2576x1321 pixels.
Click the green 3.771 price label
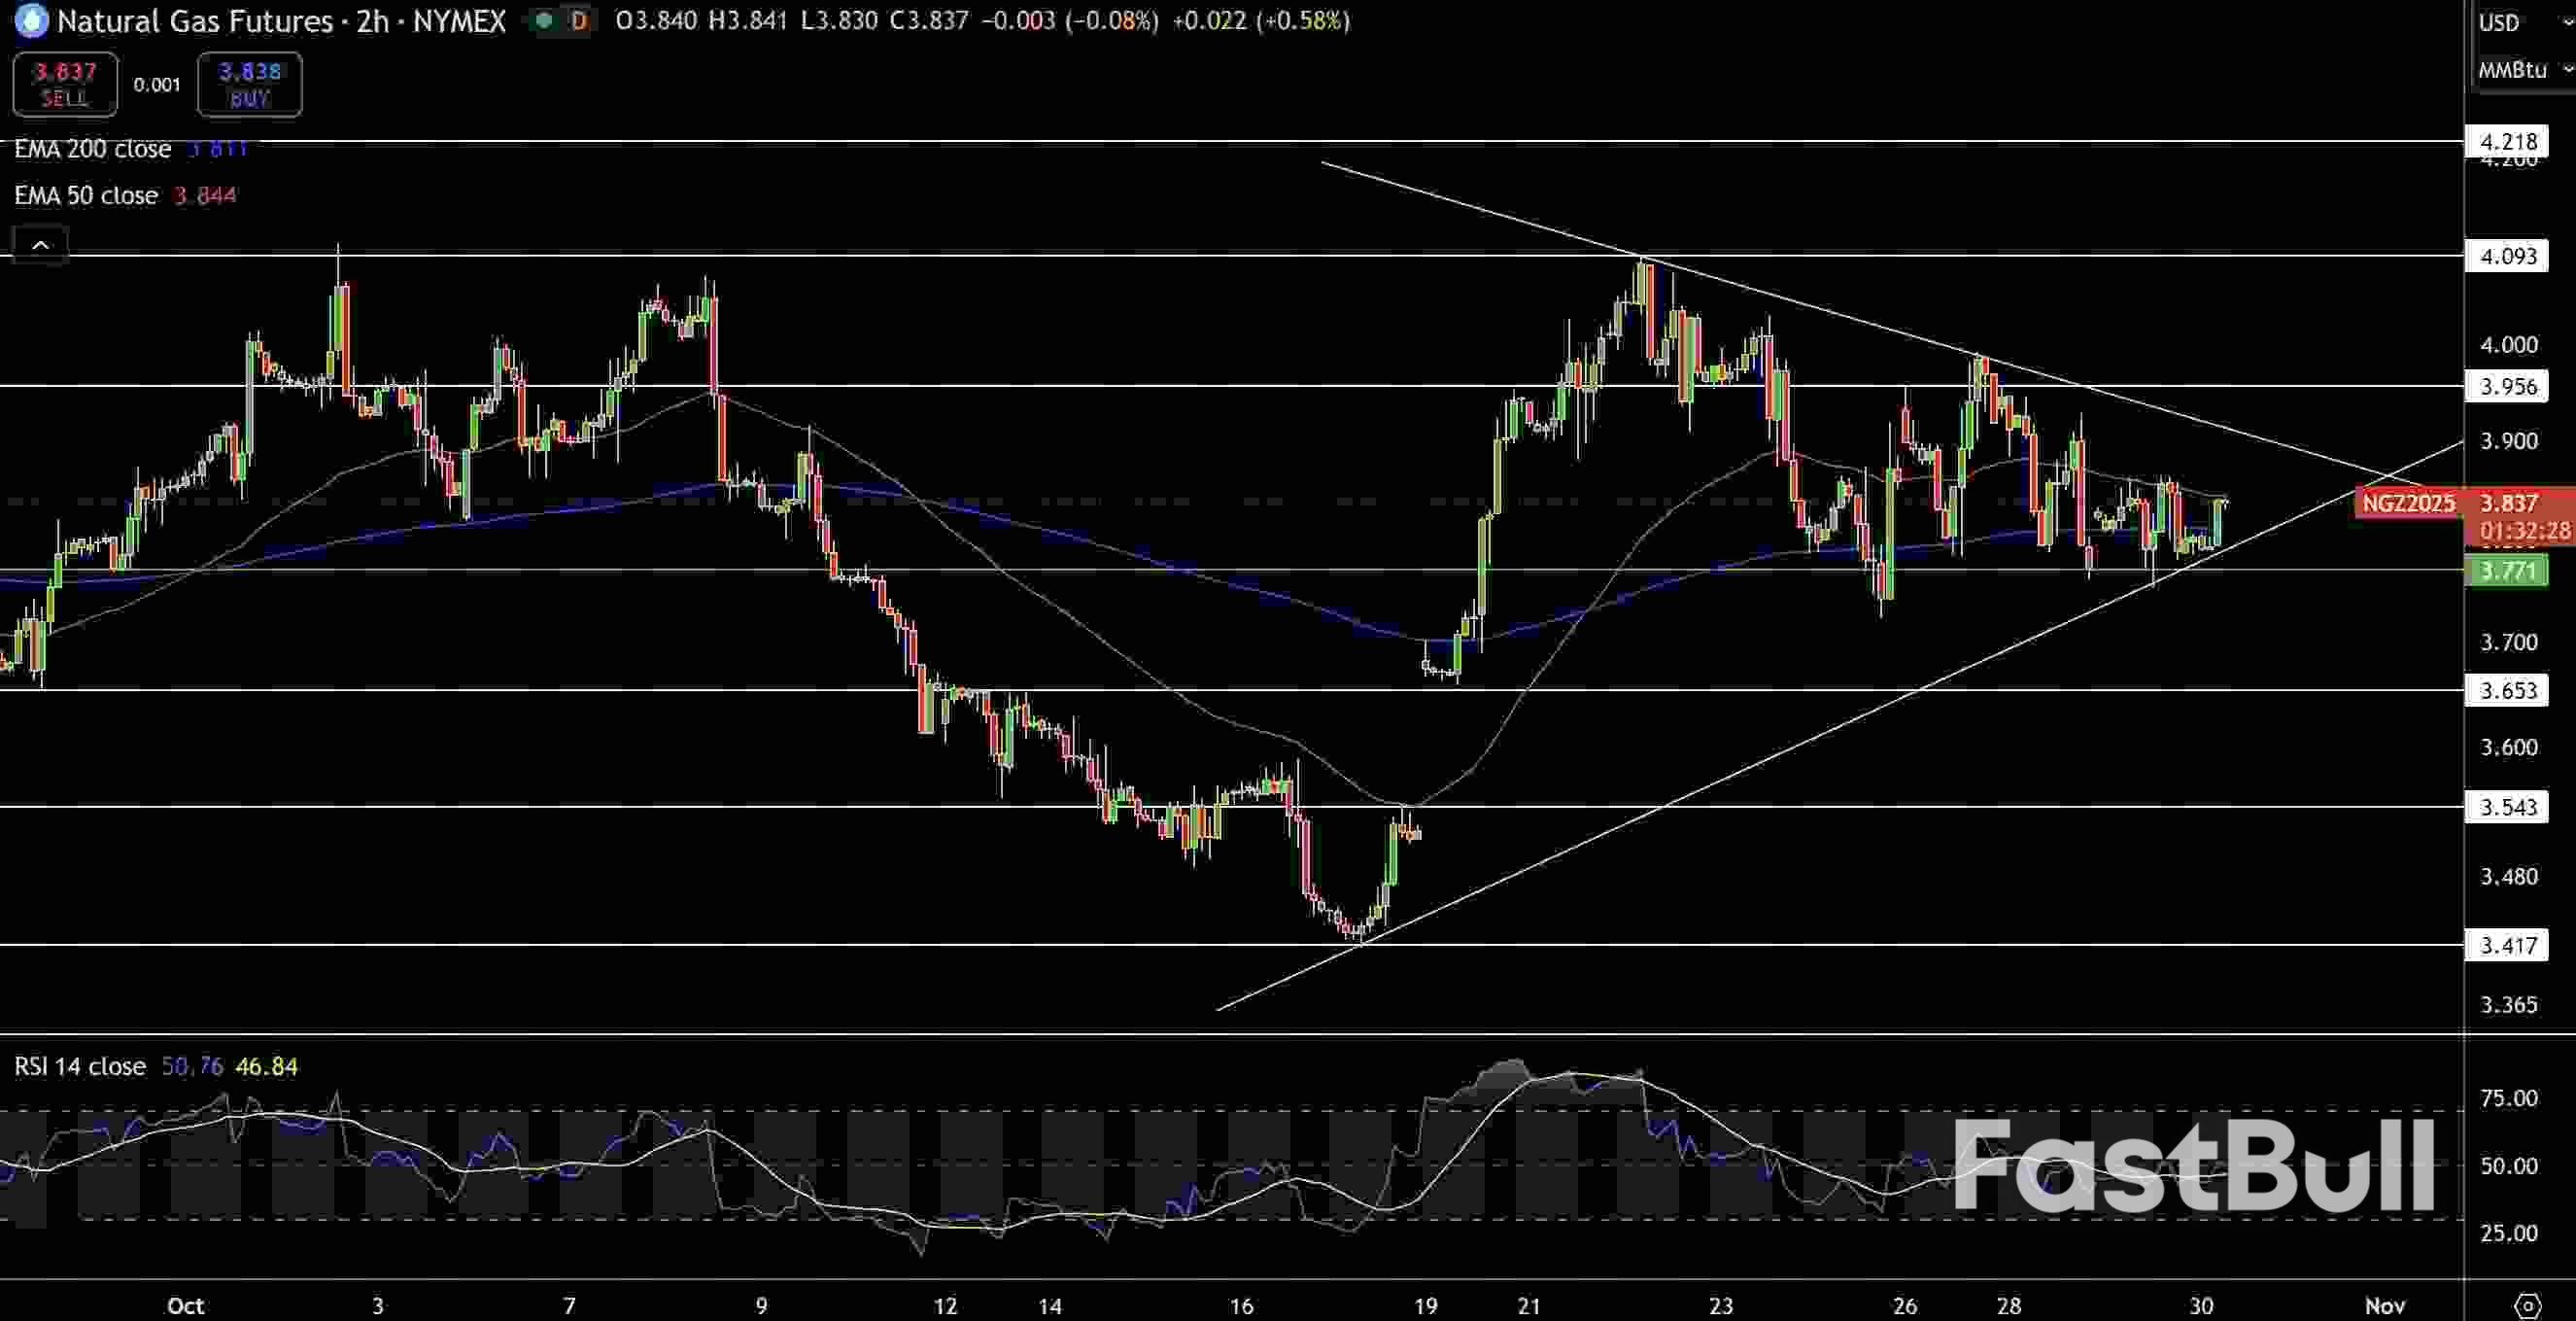[x=2508, y=571]
